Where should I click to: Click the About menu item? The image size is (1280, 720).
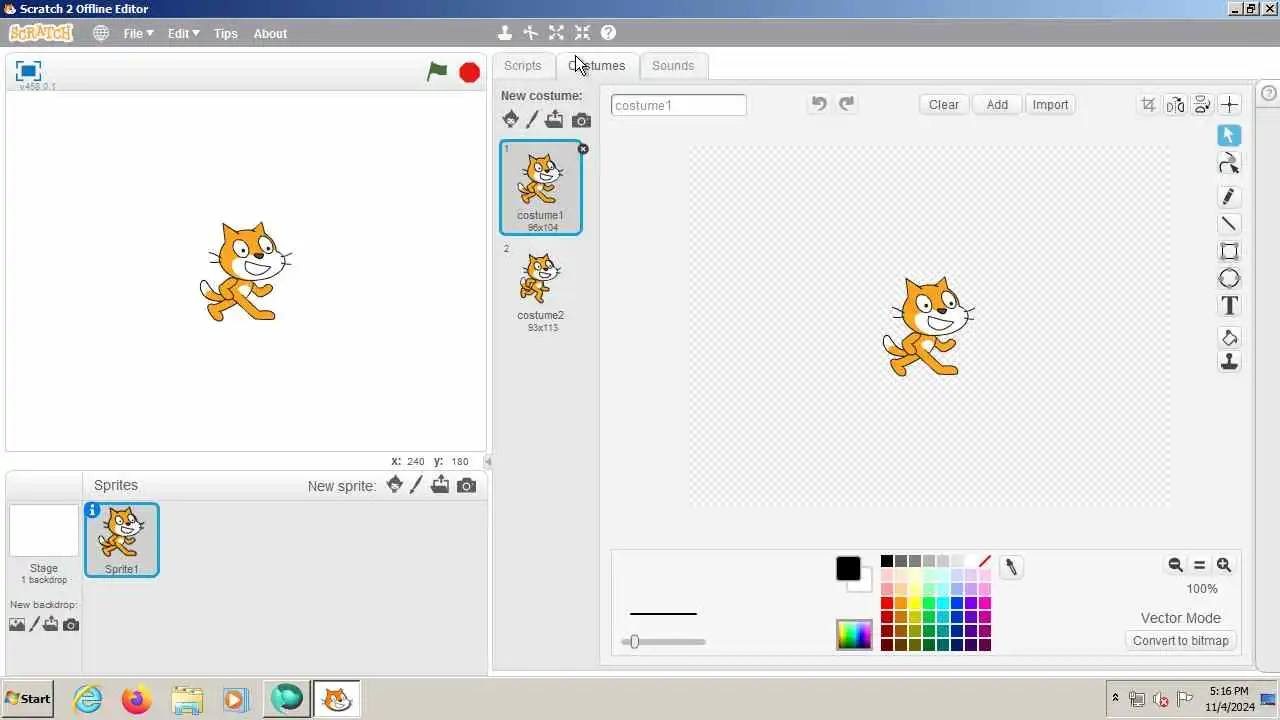click(270, 33)
